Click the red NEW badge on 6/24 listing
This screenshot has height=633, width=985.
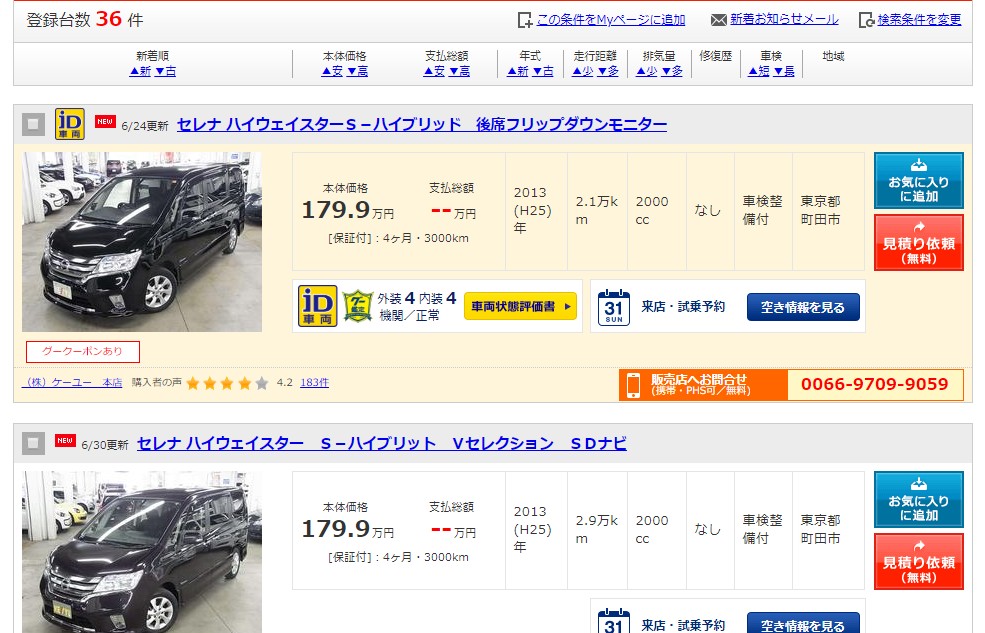[x=105, y=121]
